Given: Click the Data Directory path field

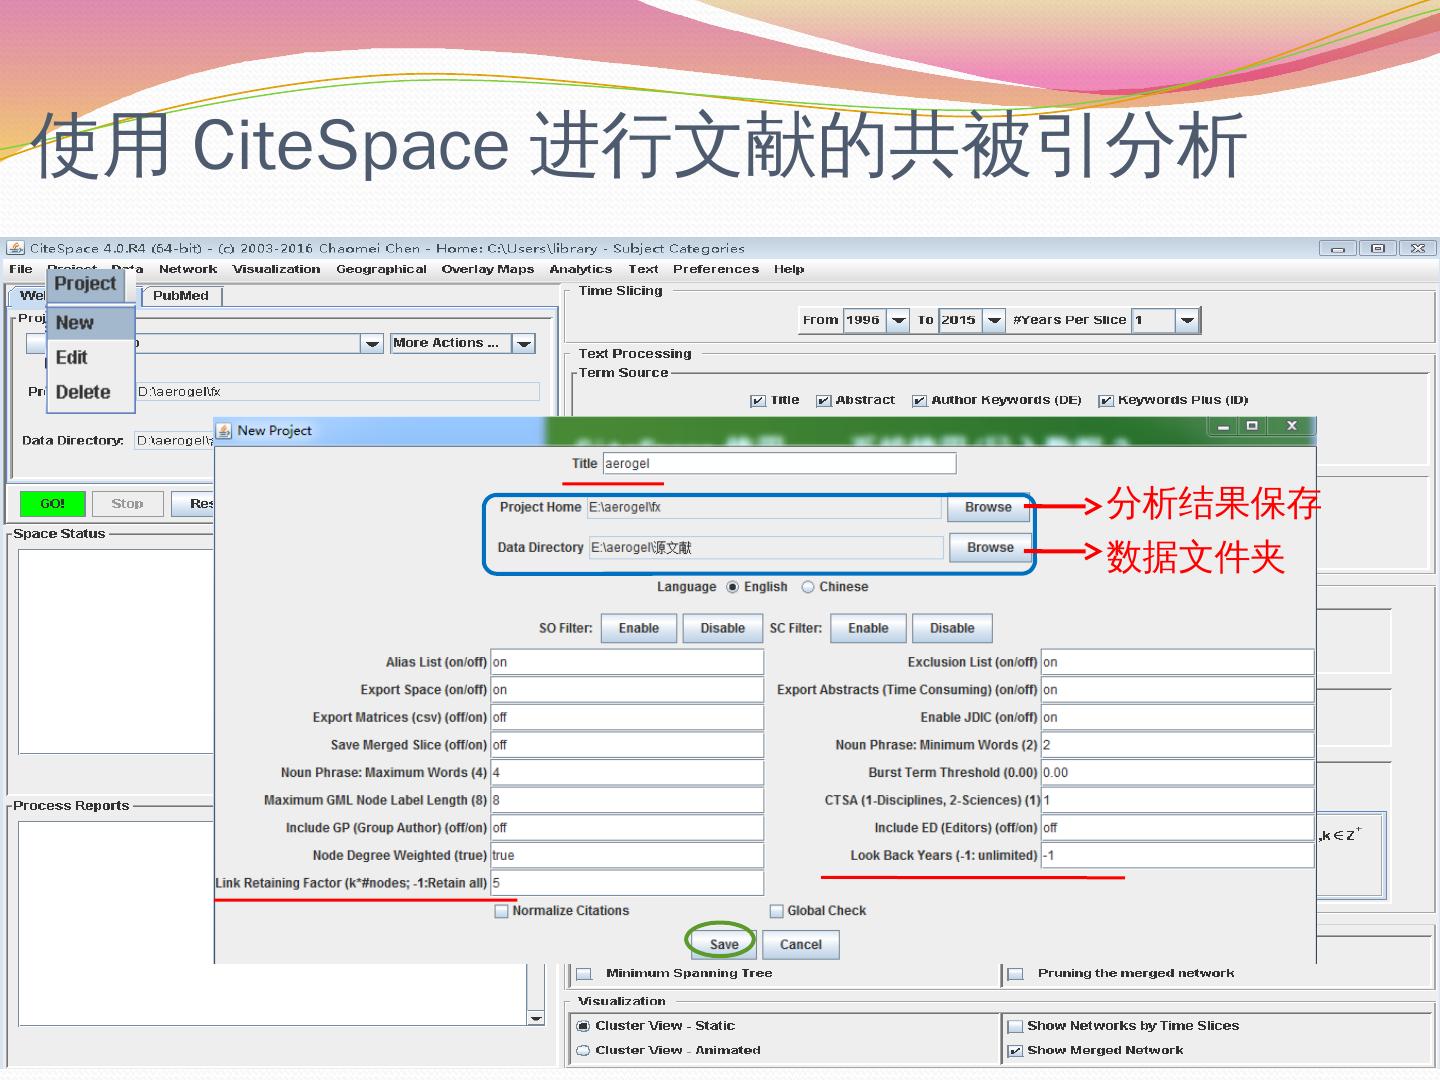Looking at the screenshot, I should 766,547.
